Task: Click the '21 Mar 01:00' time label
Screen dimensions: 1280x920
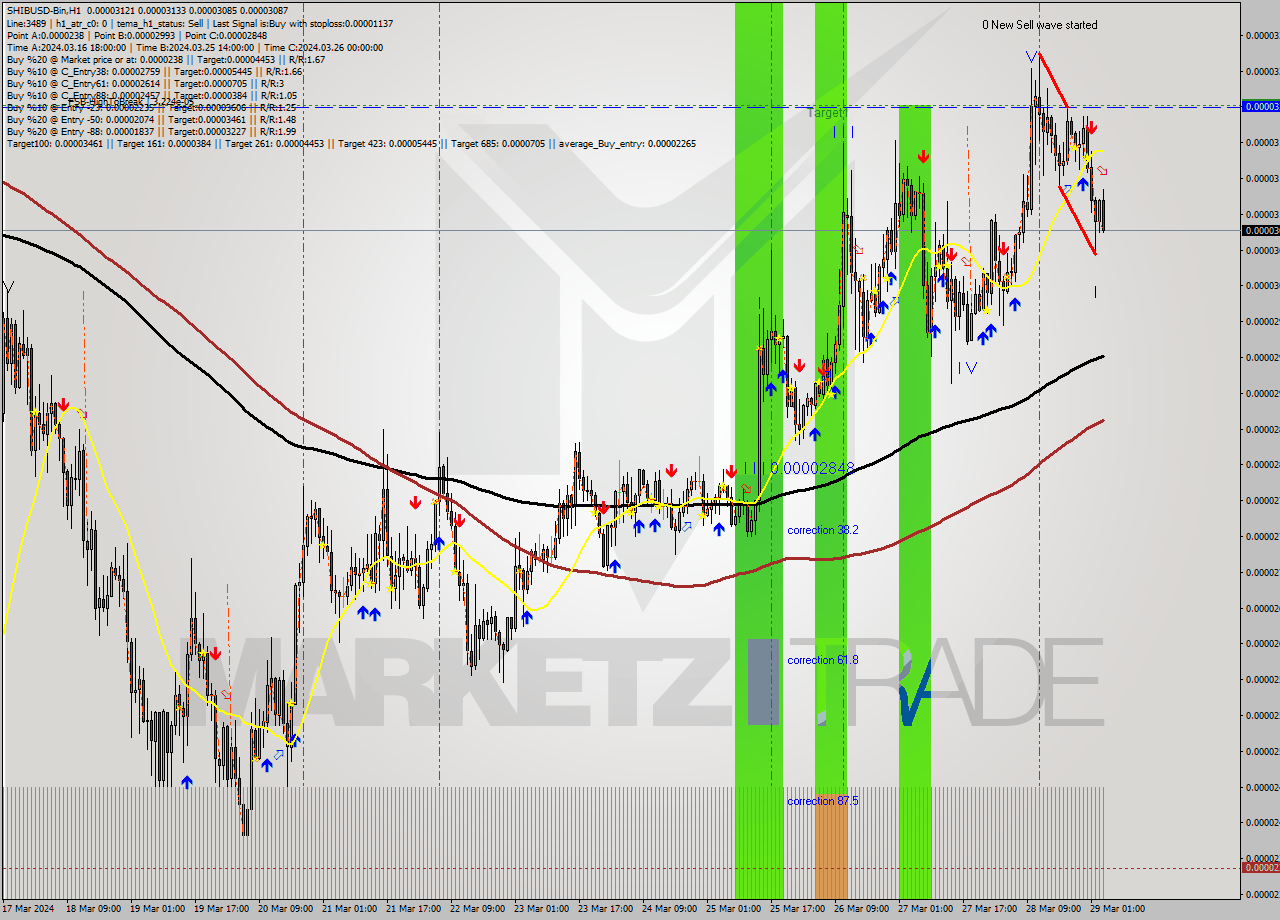Action: click(349, 909)
